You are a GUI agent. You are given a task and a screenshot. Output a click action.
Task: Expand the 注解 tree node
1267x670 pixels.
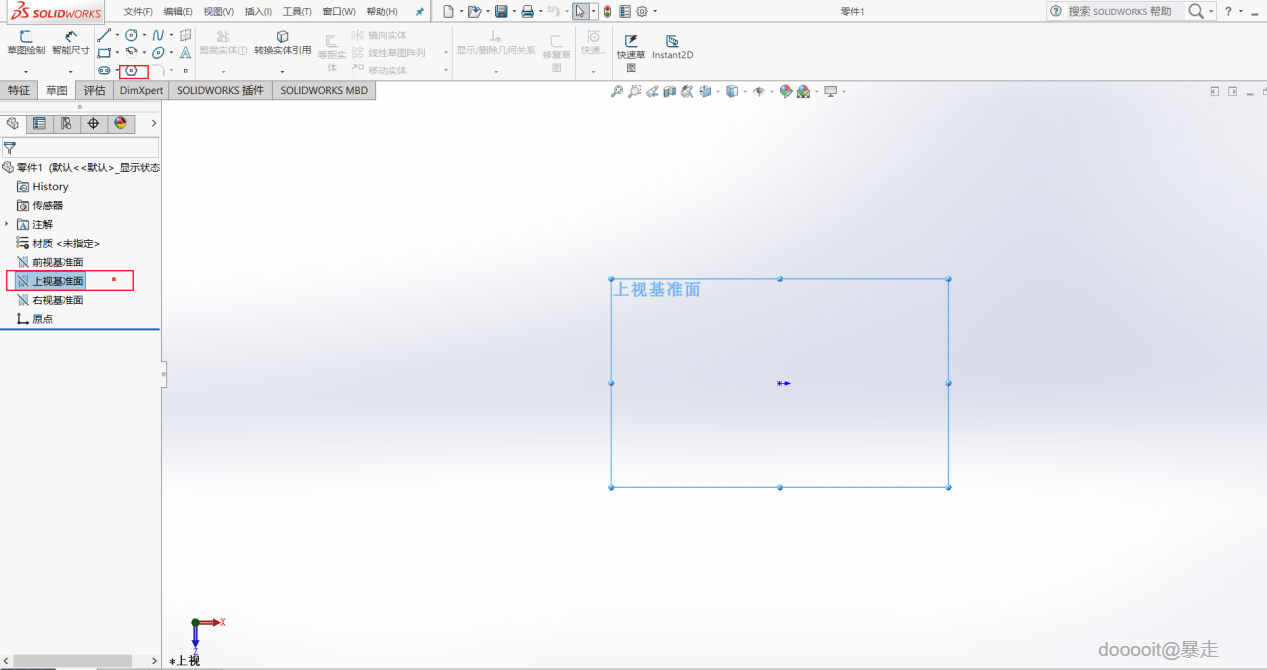[6, 224]
